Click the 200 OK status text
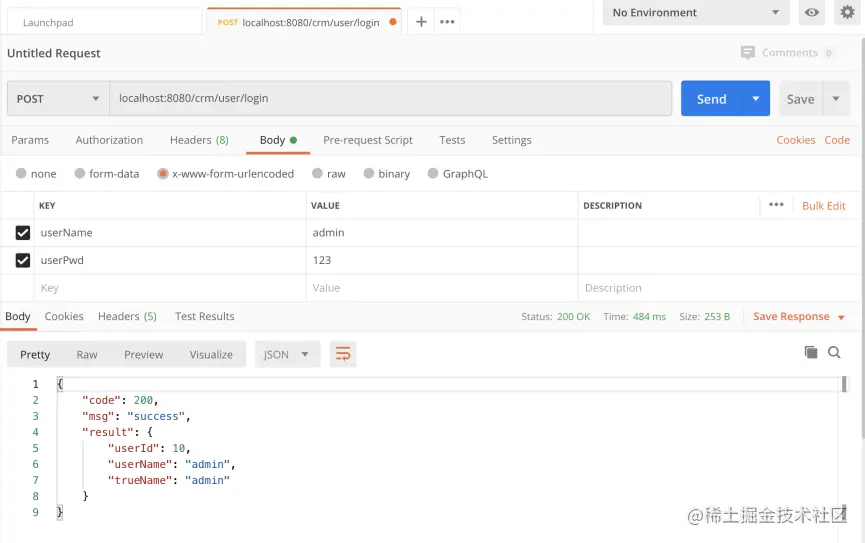The image size is (865, 543). point(573,317)
